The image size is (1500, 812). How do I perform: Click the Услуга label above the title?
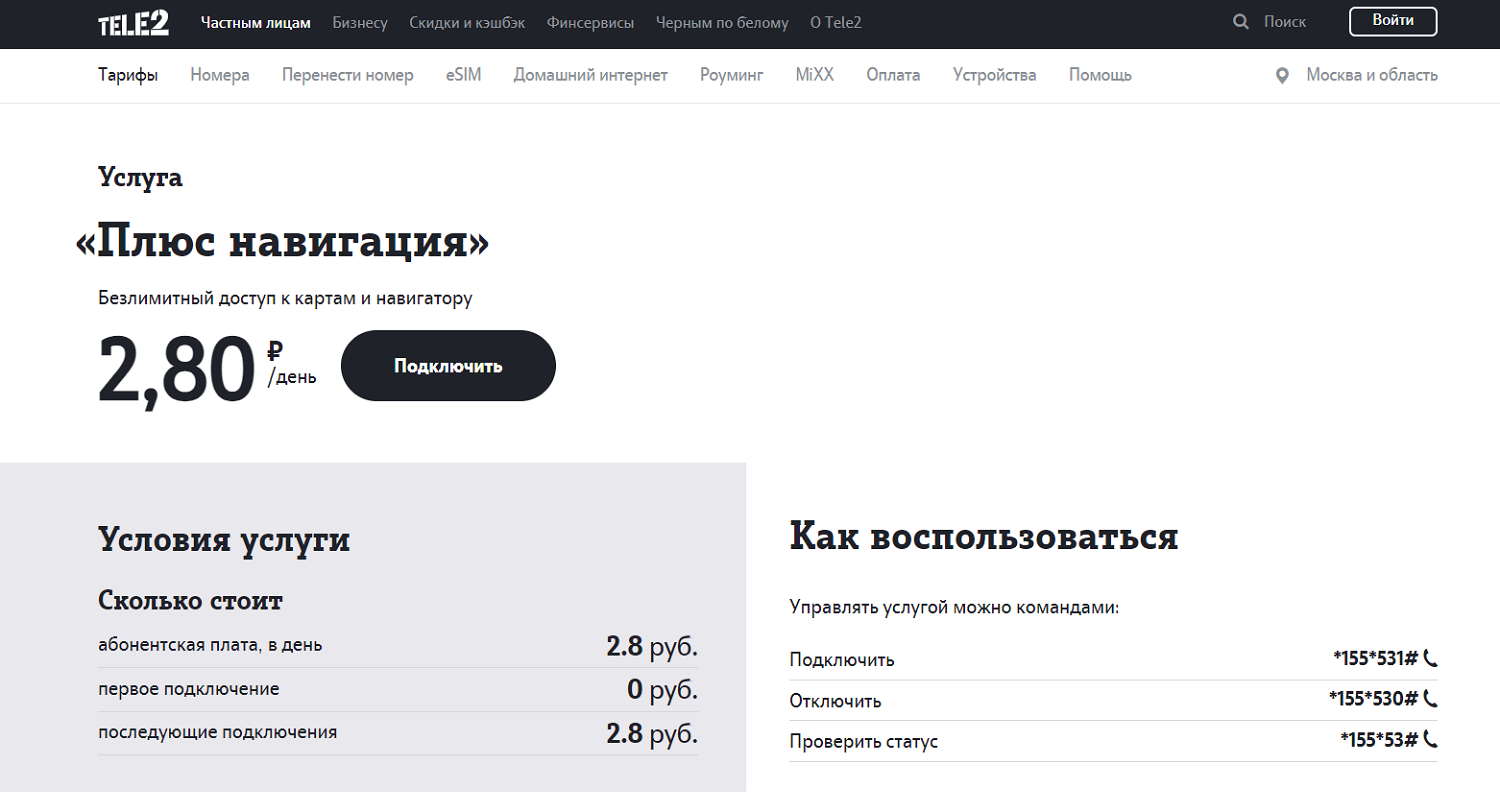click(x=140, y=178)
